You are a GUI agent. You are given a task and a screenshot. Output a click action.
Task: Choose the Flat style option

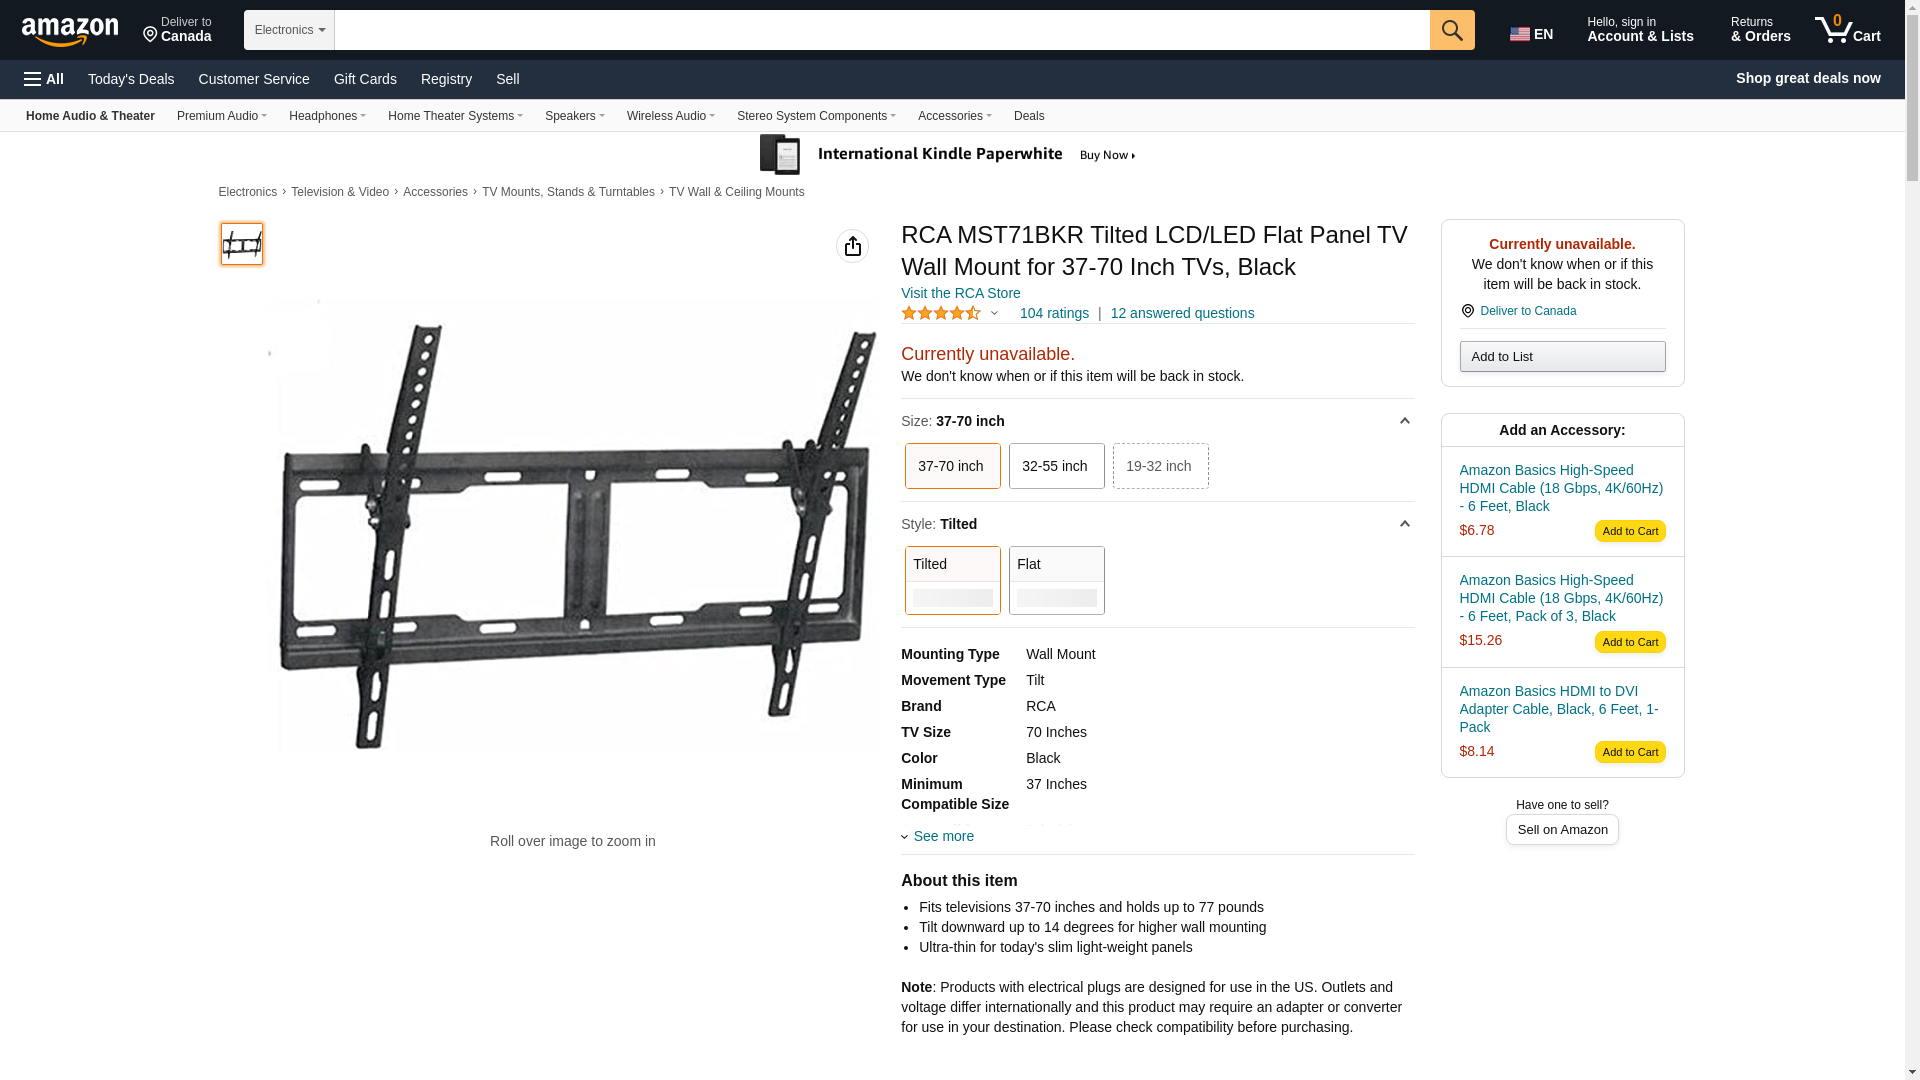click(1056, 580)
